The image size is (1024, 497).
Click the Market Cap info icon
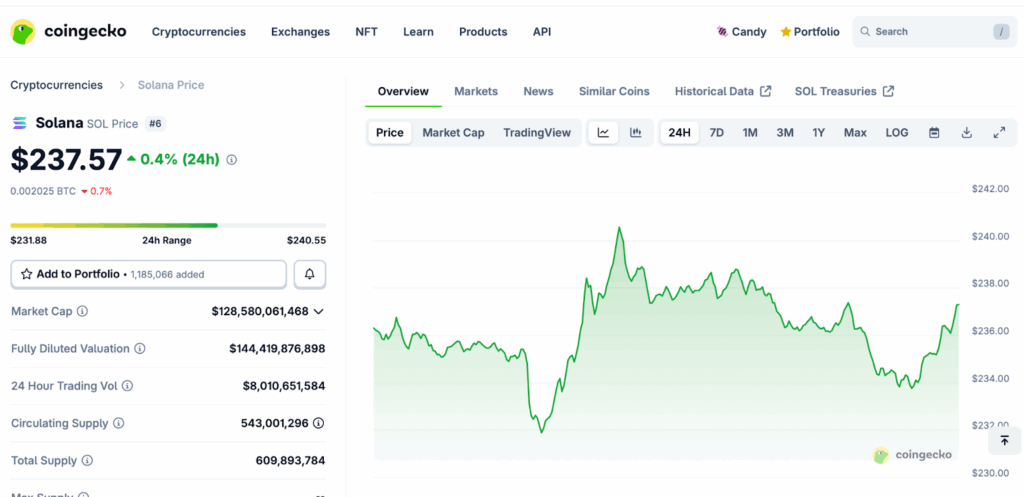pyautogui.click(x=83, y=312)
